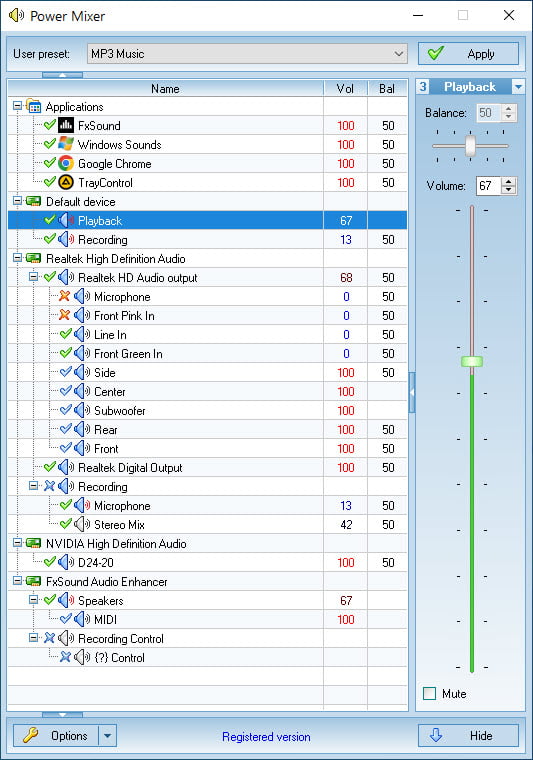Toggle the Mute checkbox
The width and height of the screenshot is (533, 760).
click(429, 694)
